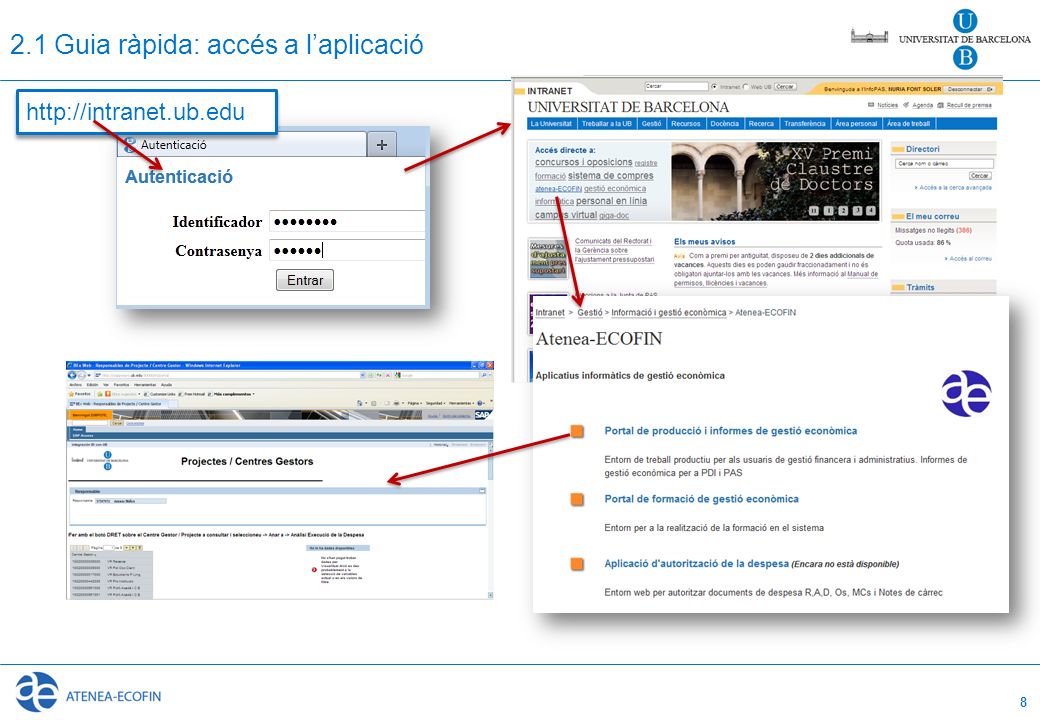Image resolution: width=1040 pixels, height=720 pixels.
Task: Open the giga-doc link
Action: coord(614,215)
